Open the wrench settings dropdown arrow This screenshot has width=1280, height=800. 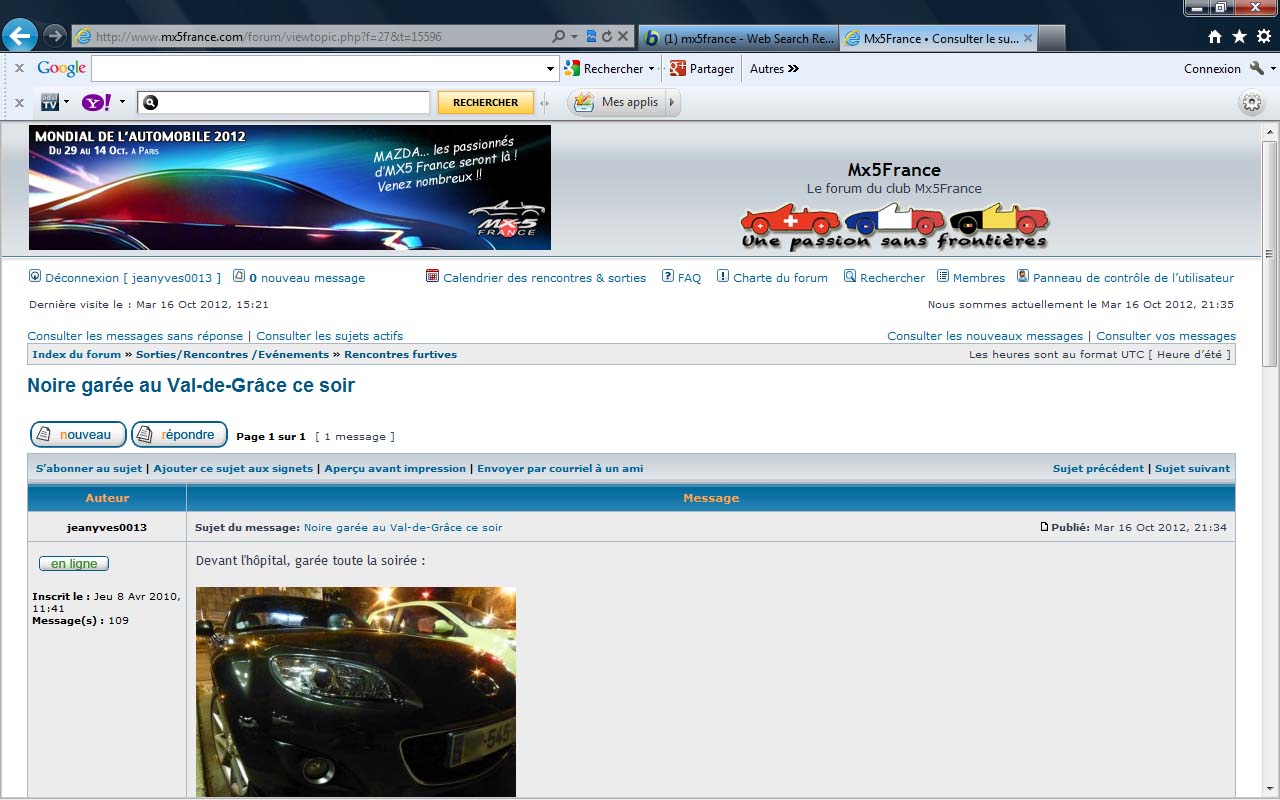pos(1273,69)
